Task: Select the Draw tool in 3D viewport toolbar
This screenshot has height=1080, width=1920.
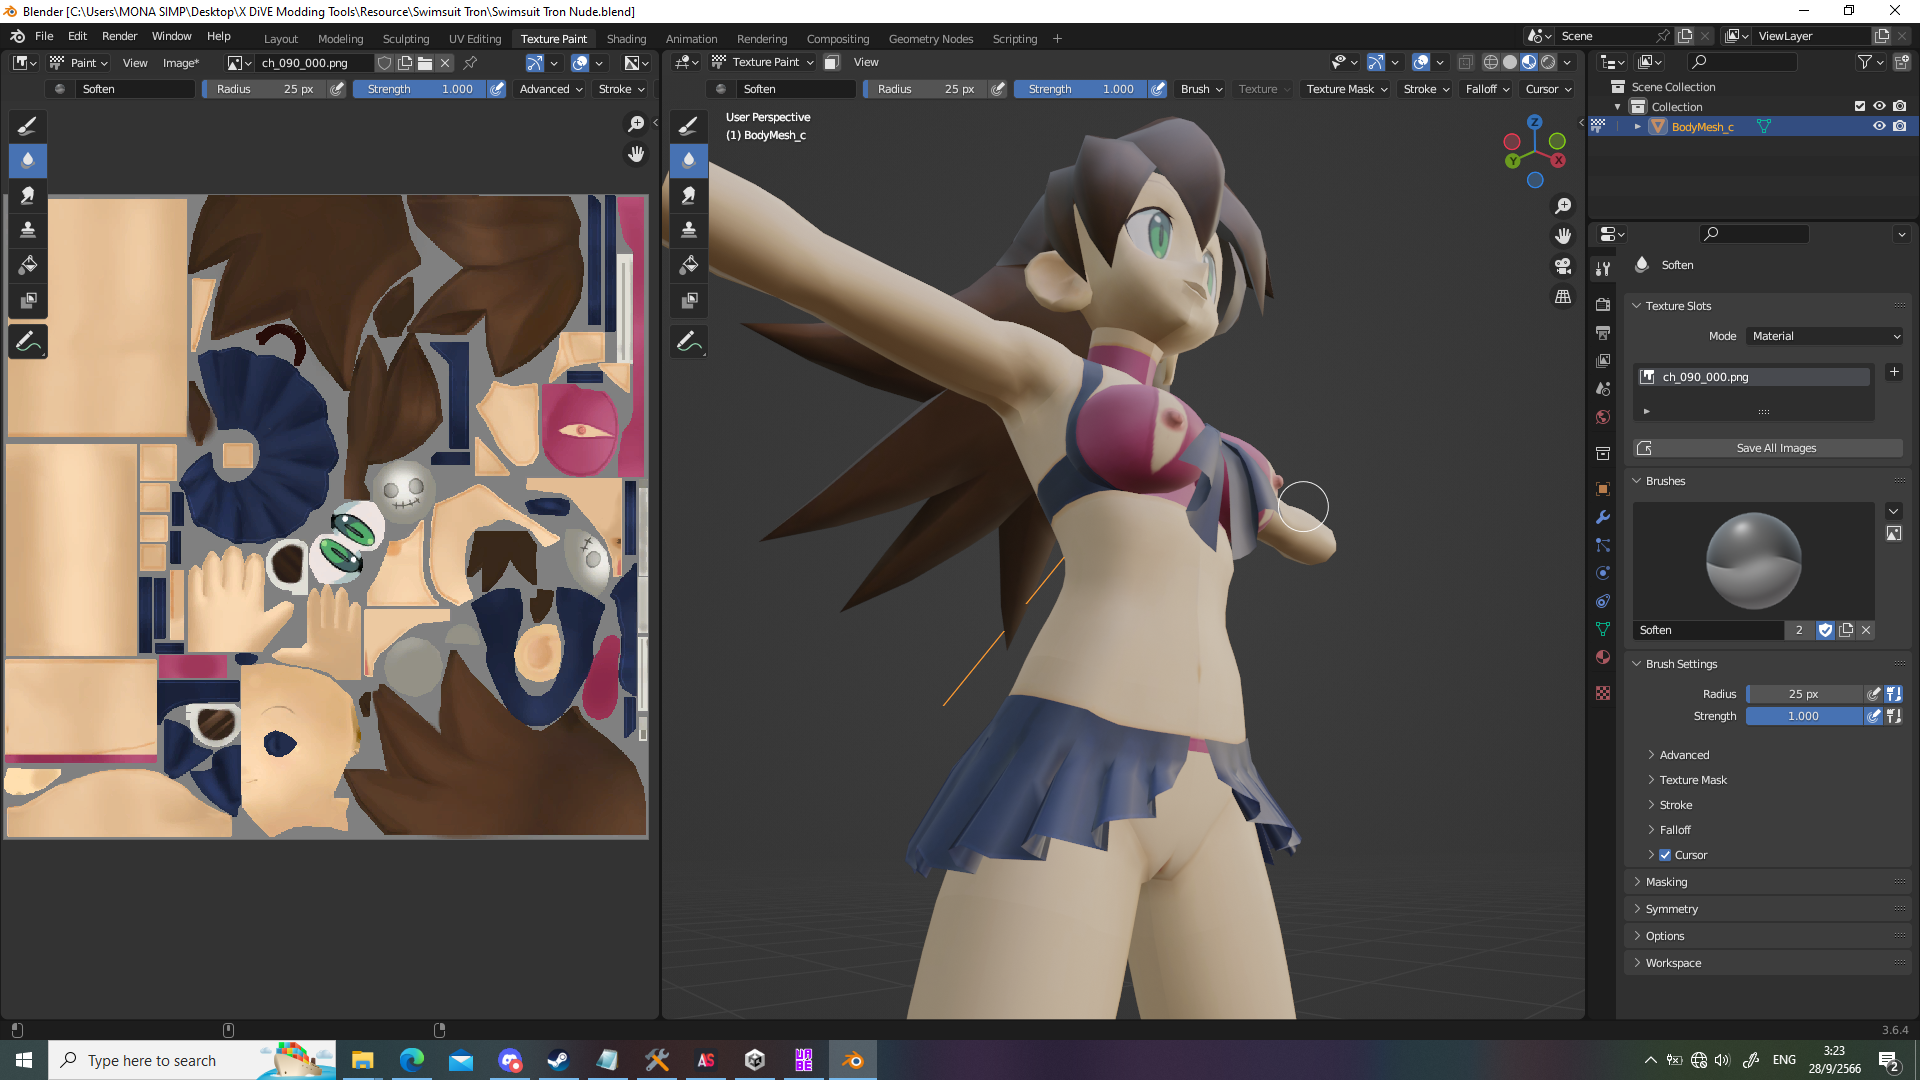Action: (x=689, y=126)
